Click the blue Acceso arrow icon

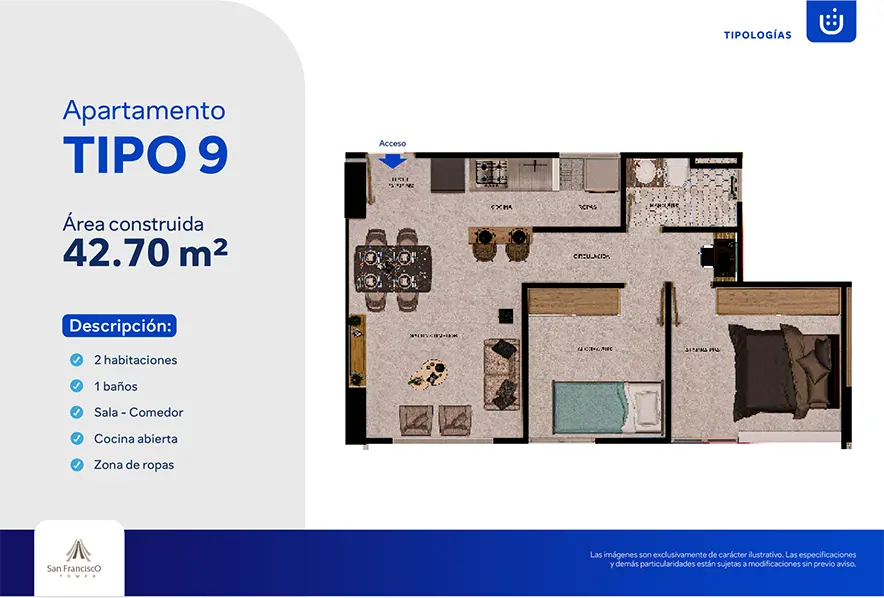392,161
